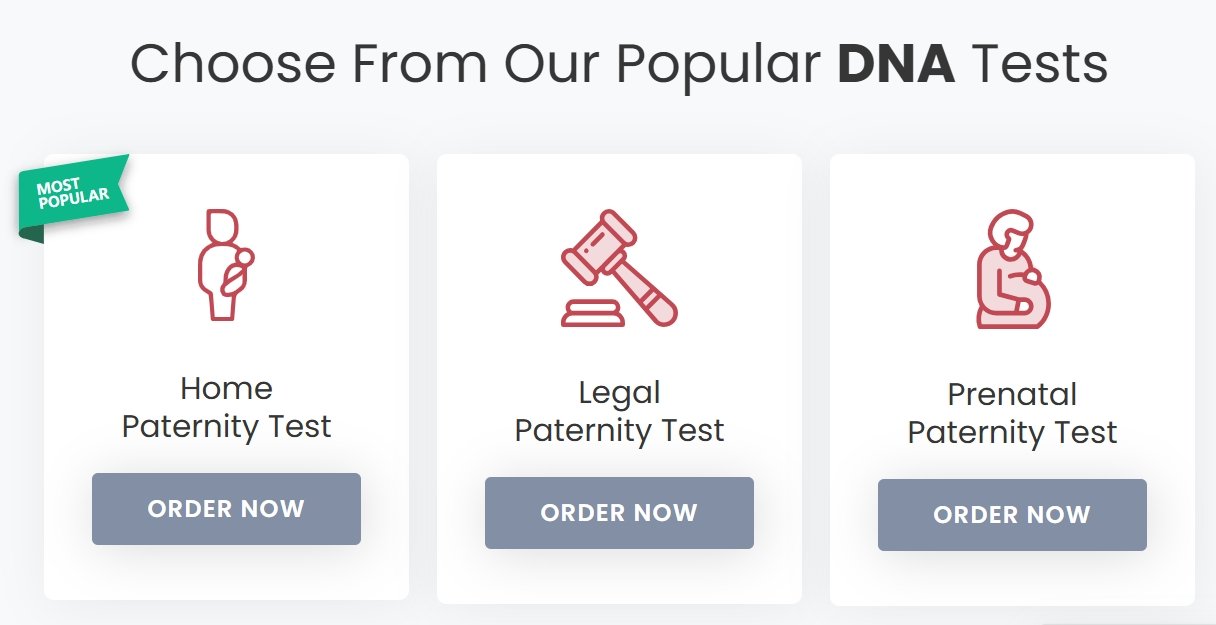
Task: Click the belly on the prenatal icon
Action: (1036, 298)
